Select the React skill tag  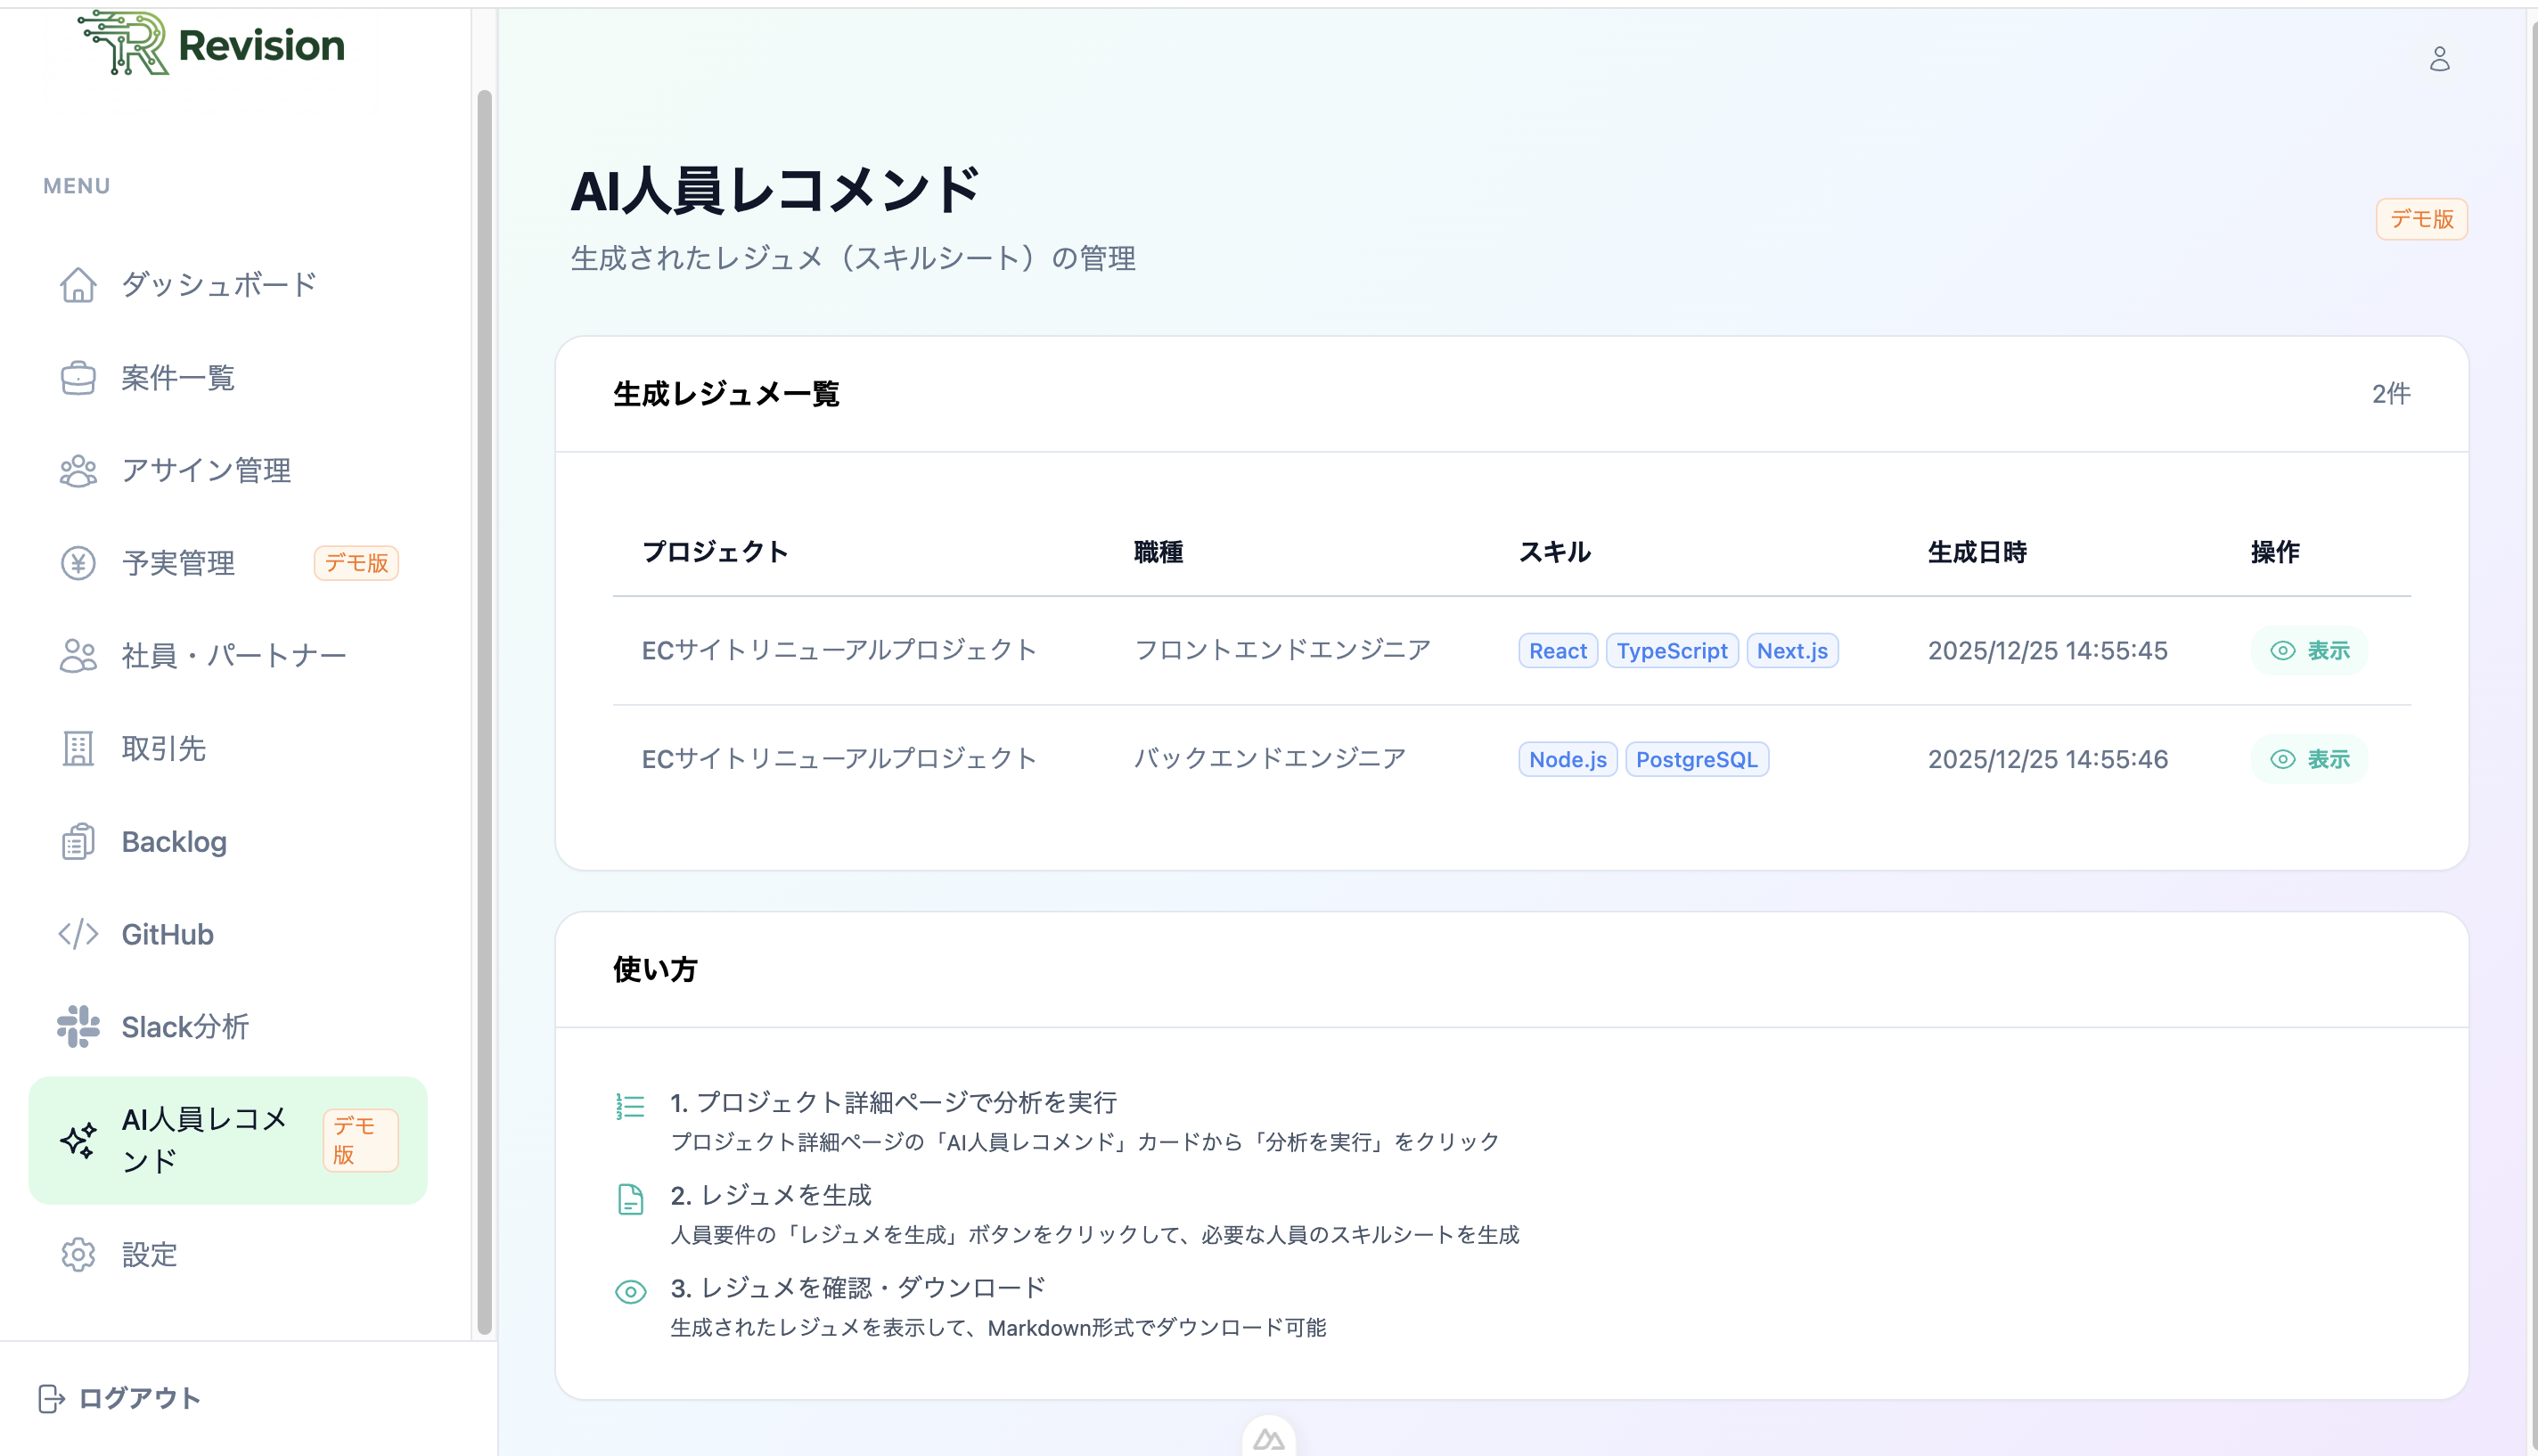(x=1557, y=650)
